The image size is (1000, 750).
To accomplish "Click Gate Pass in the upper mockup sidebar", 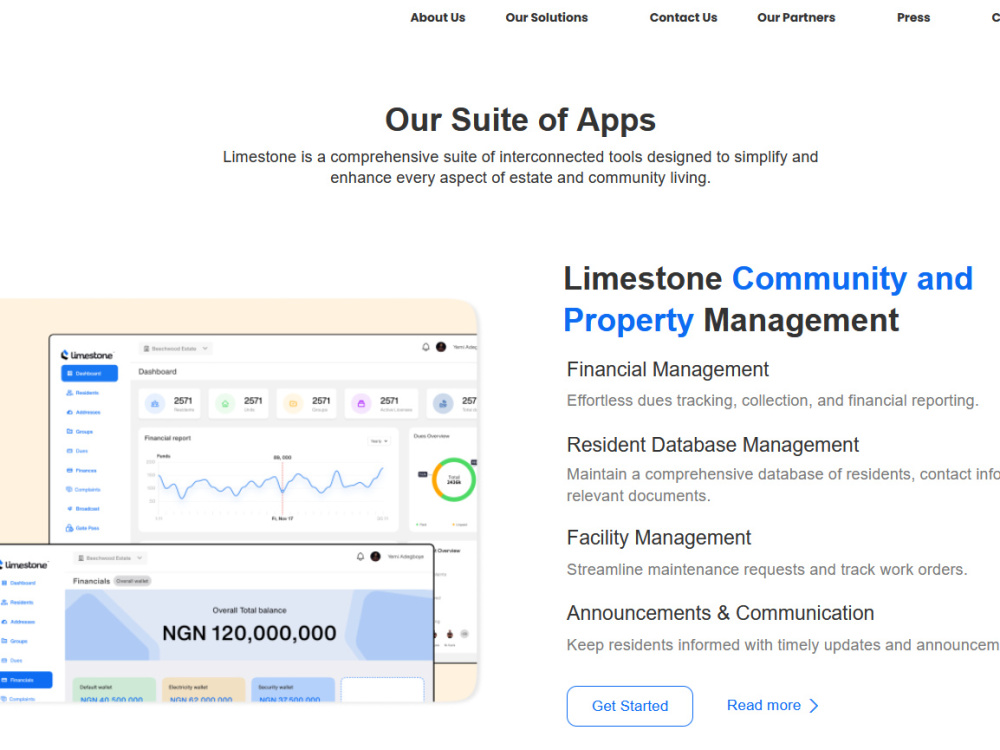I will point(83,528).
